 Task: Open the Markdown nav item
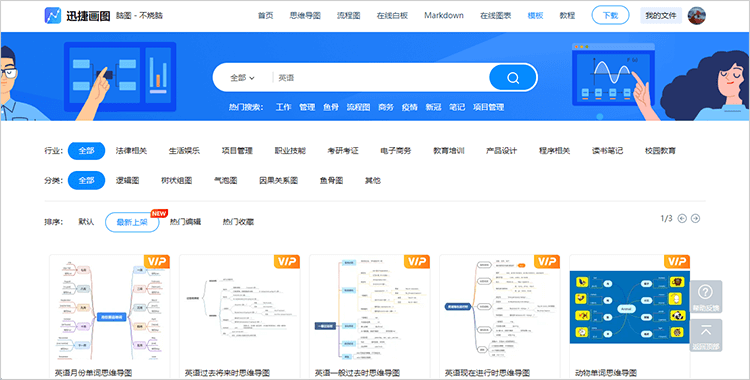444,15
